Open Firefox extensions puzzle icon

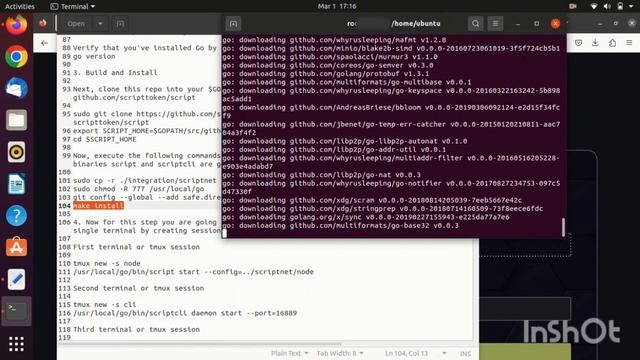click(612, 42)
